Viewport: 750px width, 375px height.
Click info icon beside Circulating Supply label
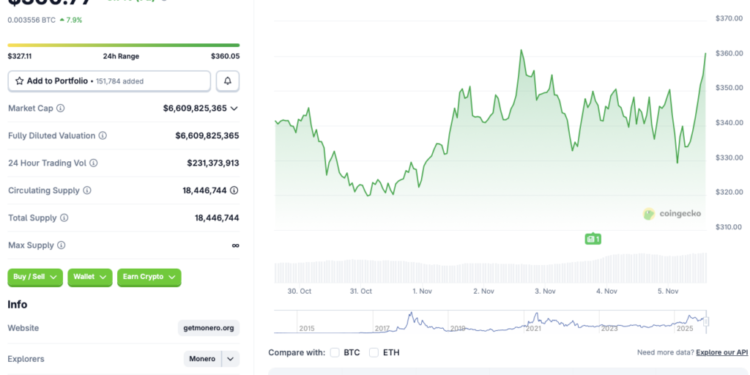coord(87,190)
